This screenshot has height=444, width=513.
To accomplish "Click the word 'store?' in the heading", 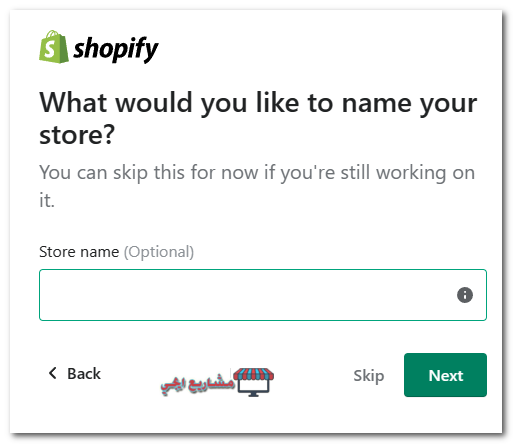I will pos(77,135).
